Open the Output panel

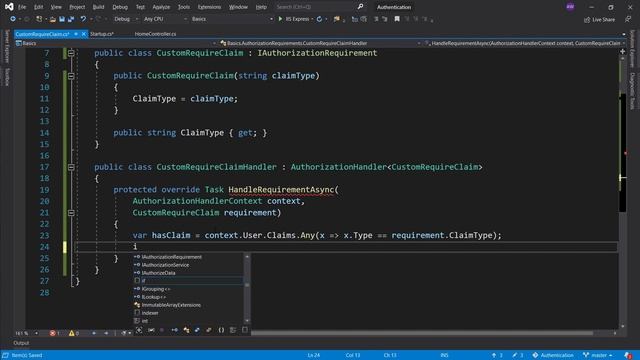pos(21,343)
